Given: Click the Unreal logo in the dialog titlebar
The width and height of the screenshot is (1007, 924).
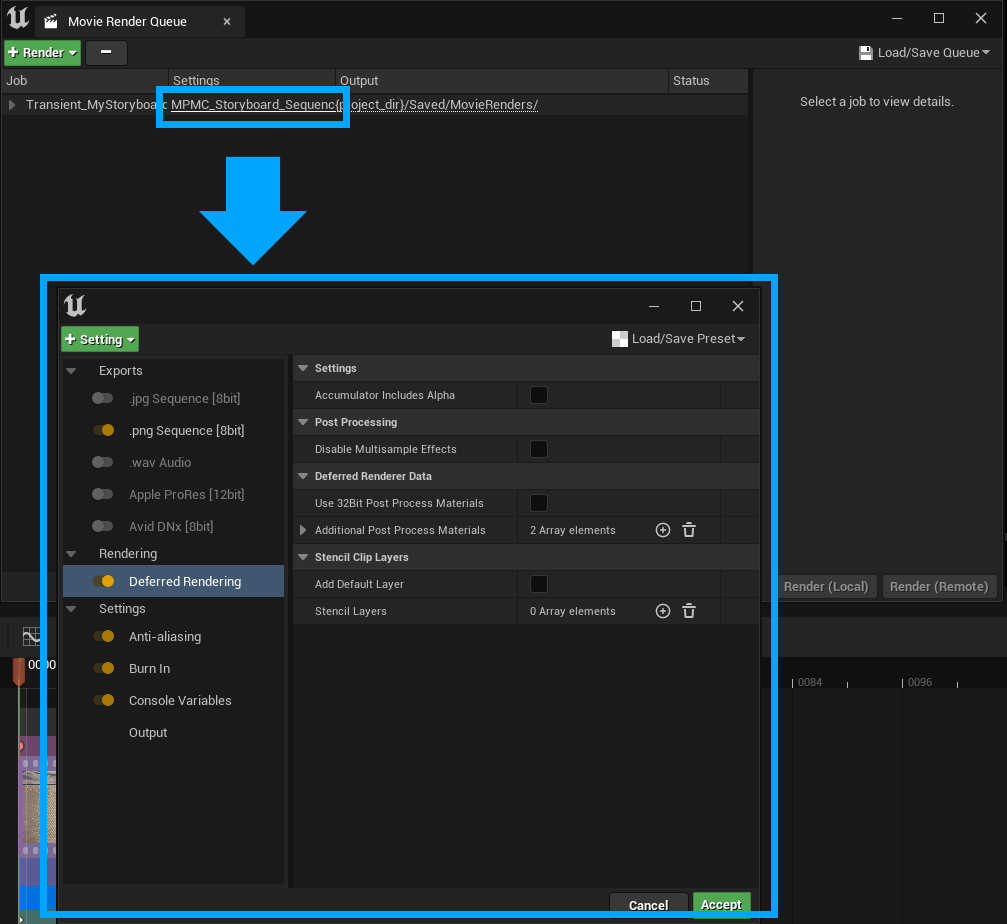Looking at the screenshot, I should click(x=75, y=306).
